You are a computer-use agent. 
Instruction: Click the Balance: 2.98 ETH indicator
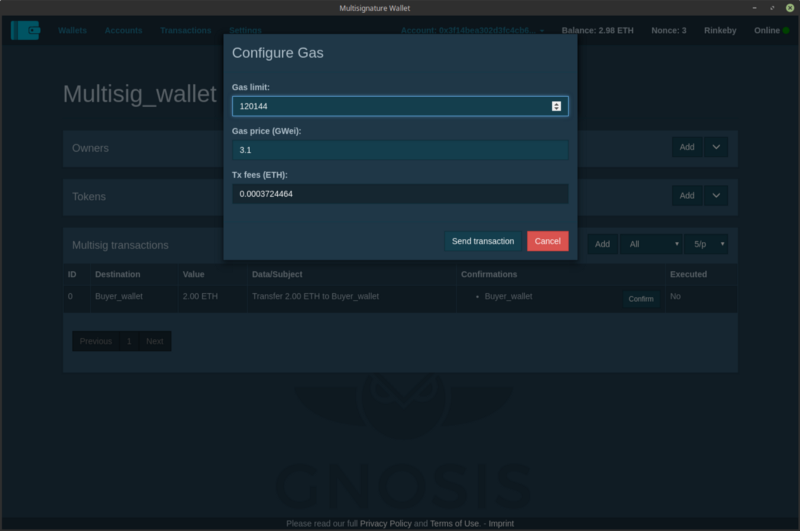[x=597, y=31]
